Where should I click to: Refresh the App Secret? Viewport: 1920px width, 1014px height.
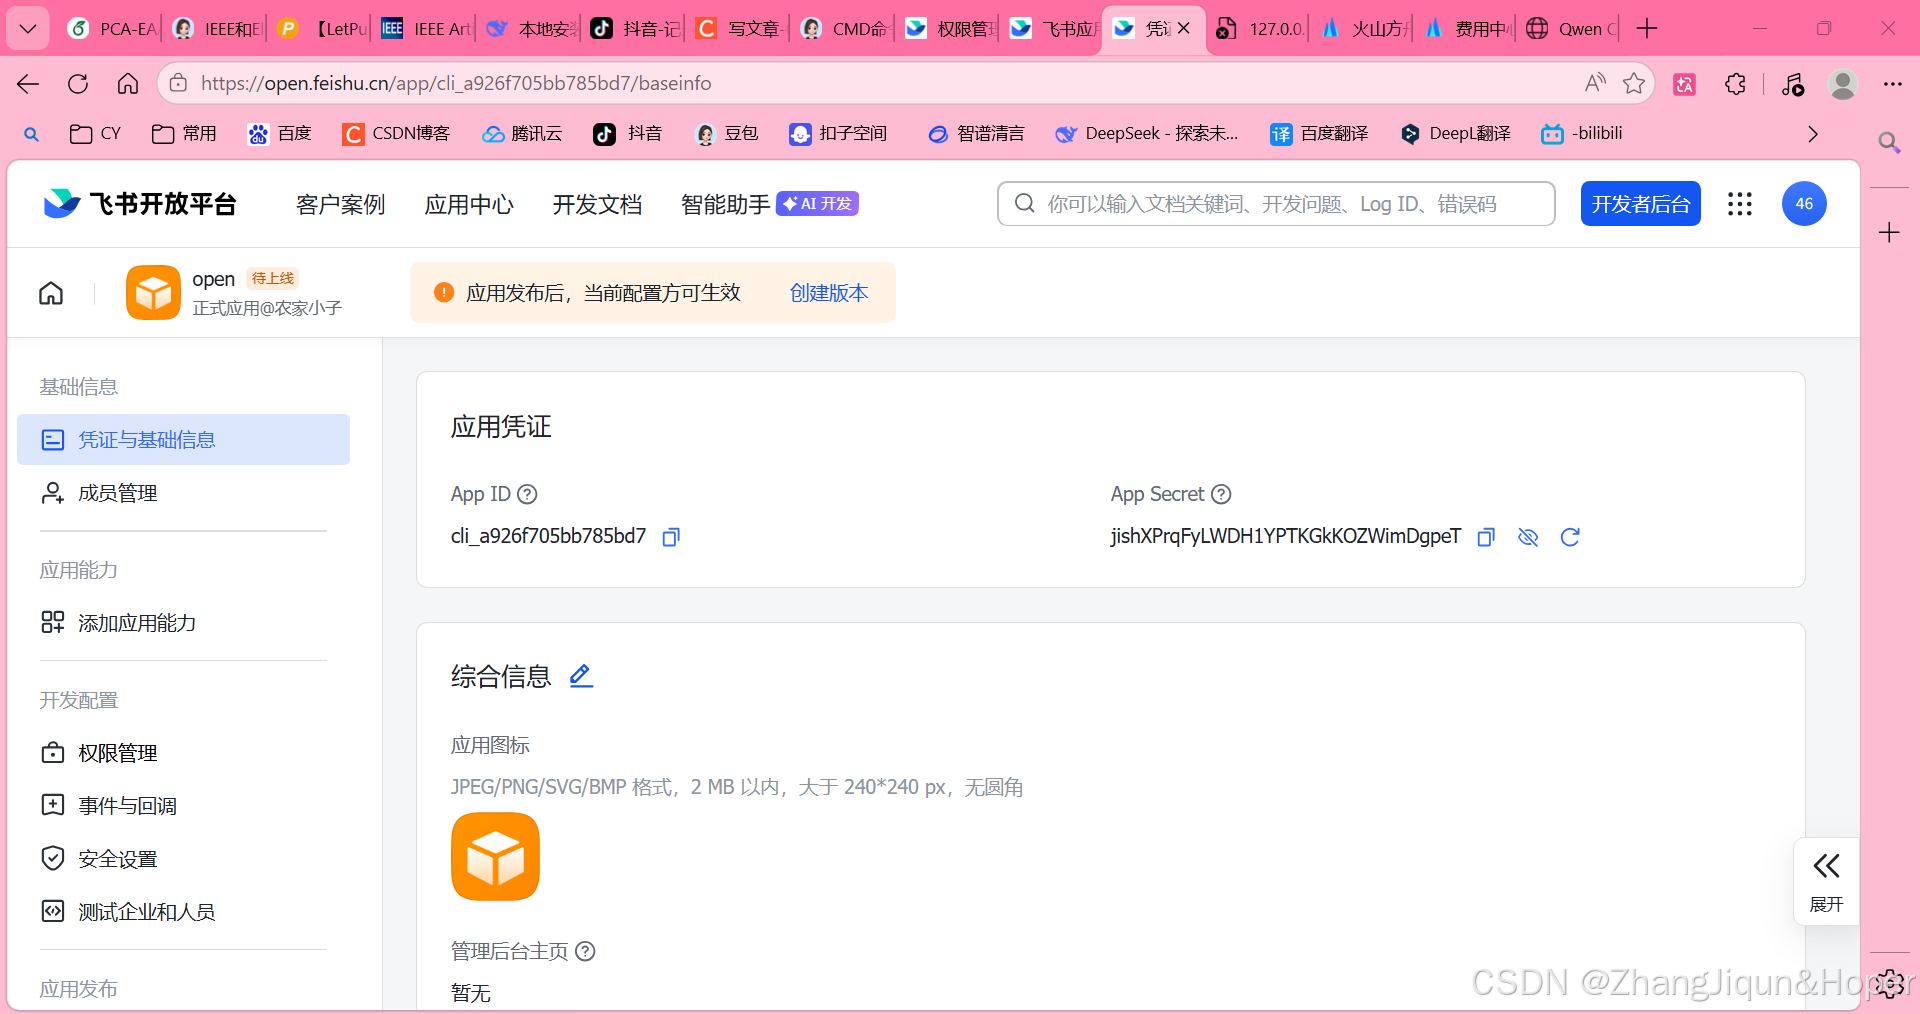tap(1570, 537)
